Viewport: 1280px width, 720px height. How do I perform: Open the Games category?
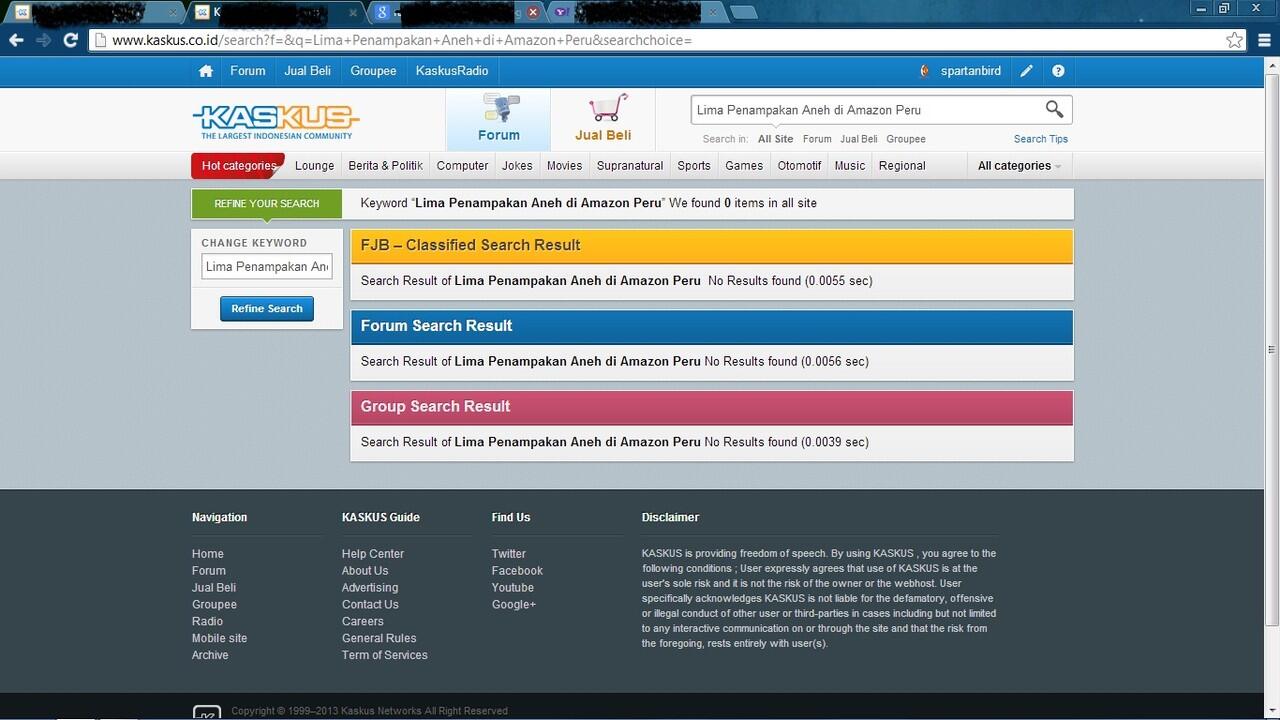(x=744, y=166)
